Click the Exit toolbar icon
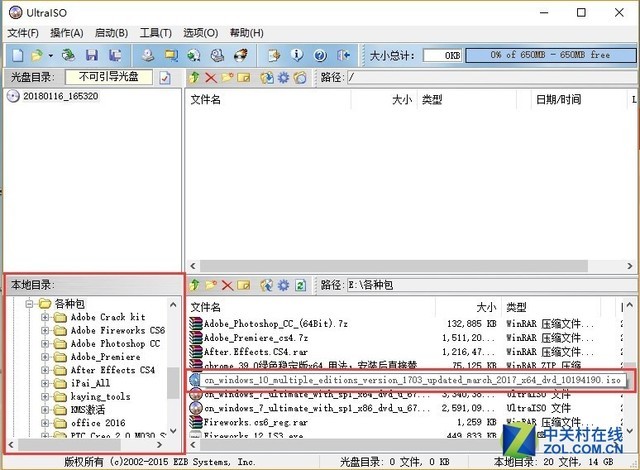 [x=344, y=55]
